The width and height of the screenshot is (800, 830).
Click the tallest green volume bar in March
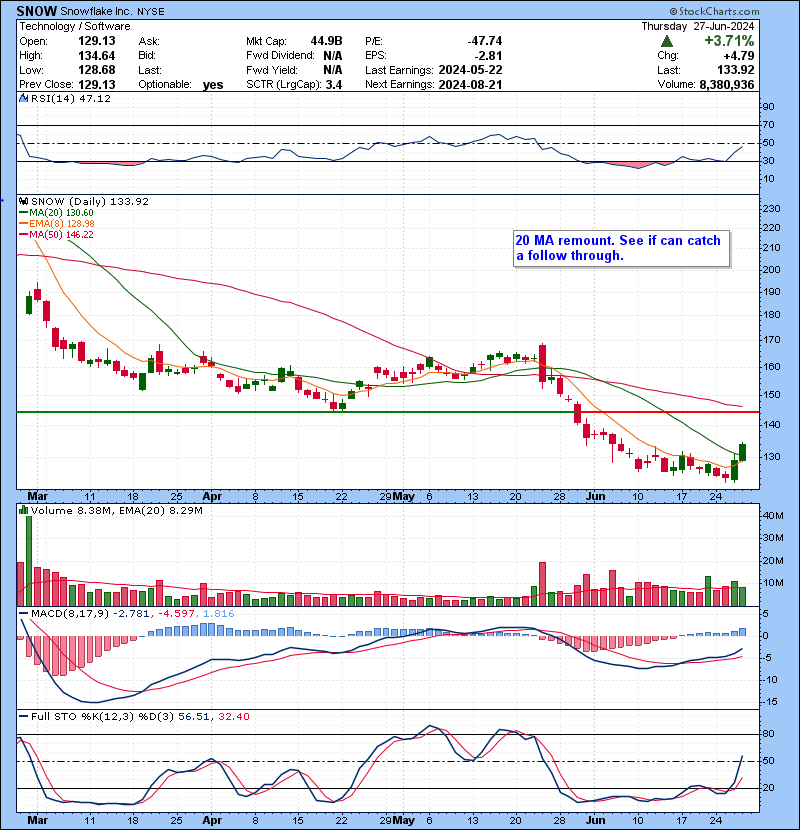click(29, 560)
